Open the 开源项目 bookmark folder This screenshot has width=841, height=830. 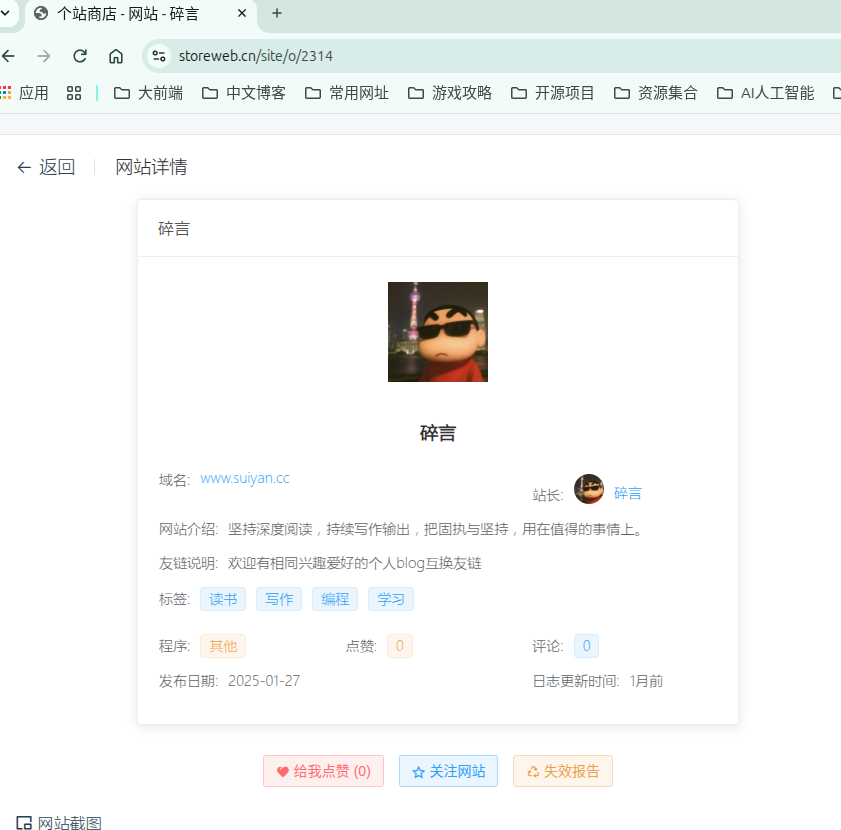click(x=552, y=93)
